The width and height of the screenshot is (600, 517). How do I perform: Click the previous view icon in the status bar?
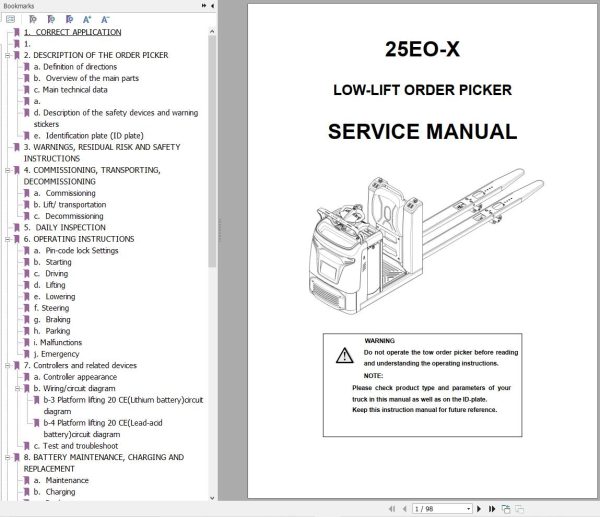pos(506,509)
